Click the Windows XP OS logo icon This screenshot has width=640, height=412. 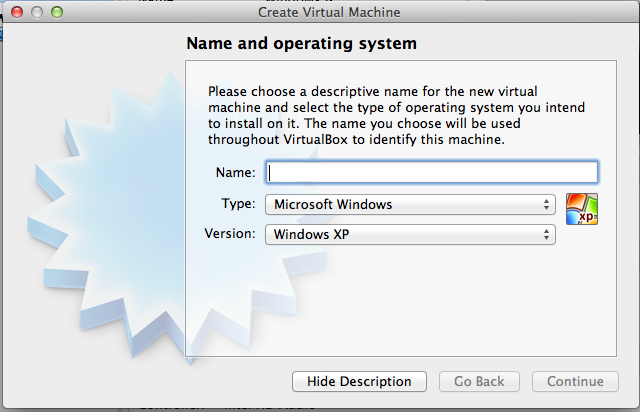click(x=582, y=209)
